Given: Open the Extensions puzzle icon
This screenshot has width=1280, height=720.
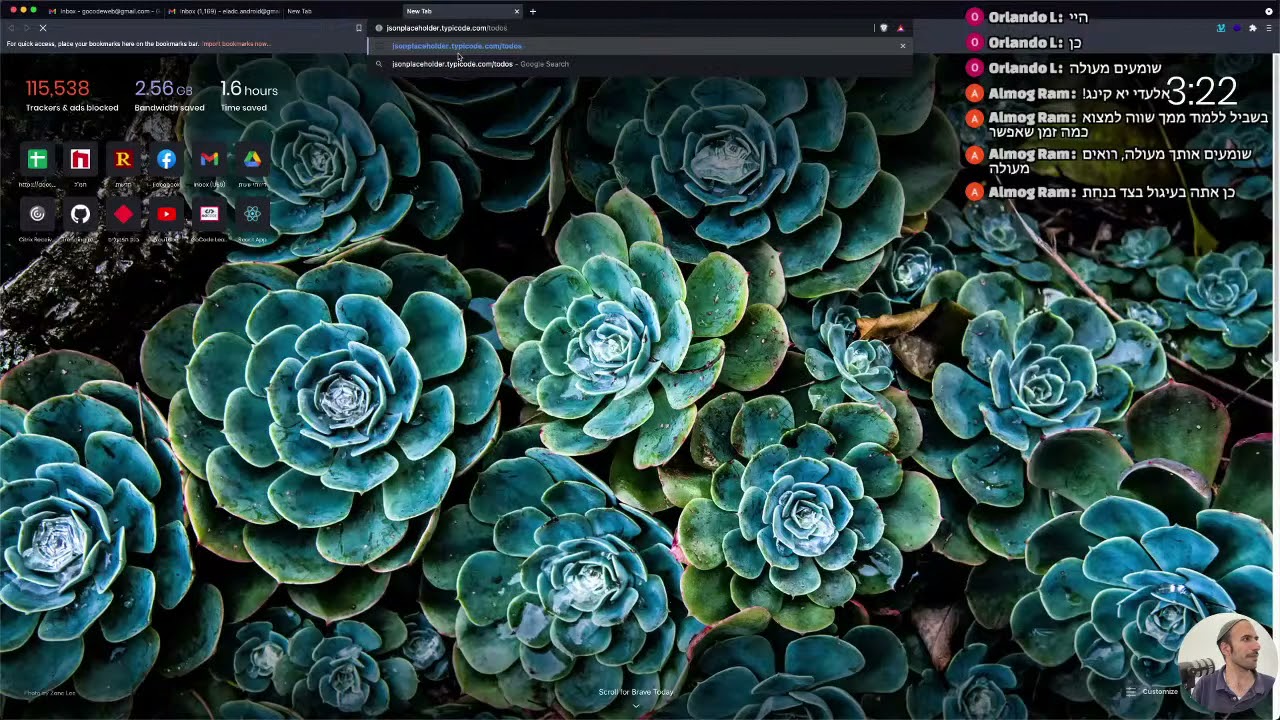Looking at the screenshot, I should tap(1252, 28).
